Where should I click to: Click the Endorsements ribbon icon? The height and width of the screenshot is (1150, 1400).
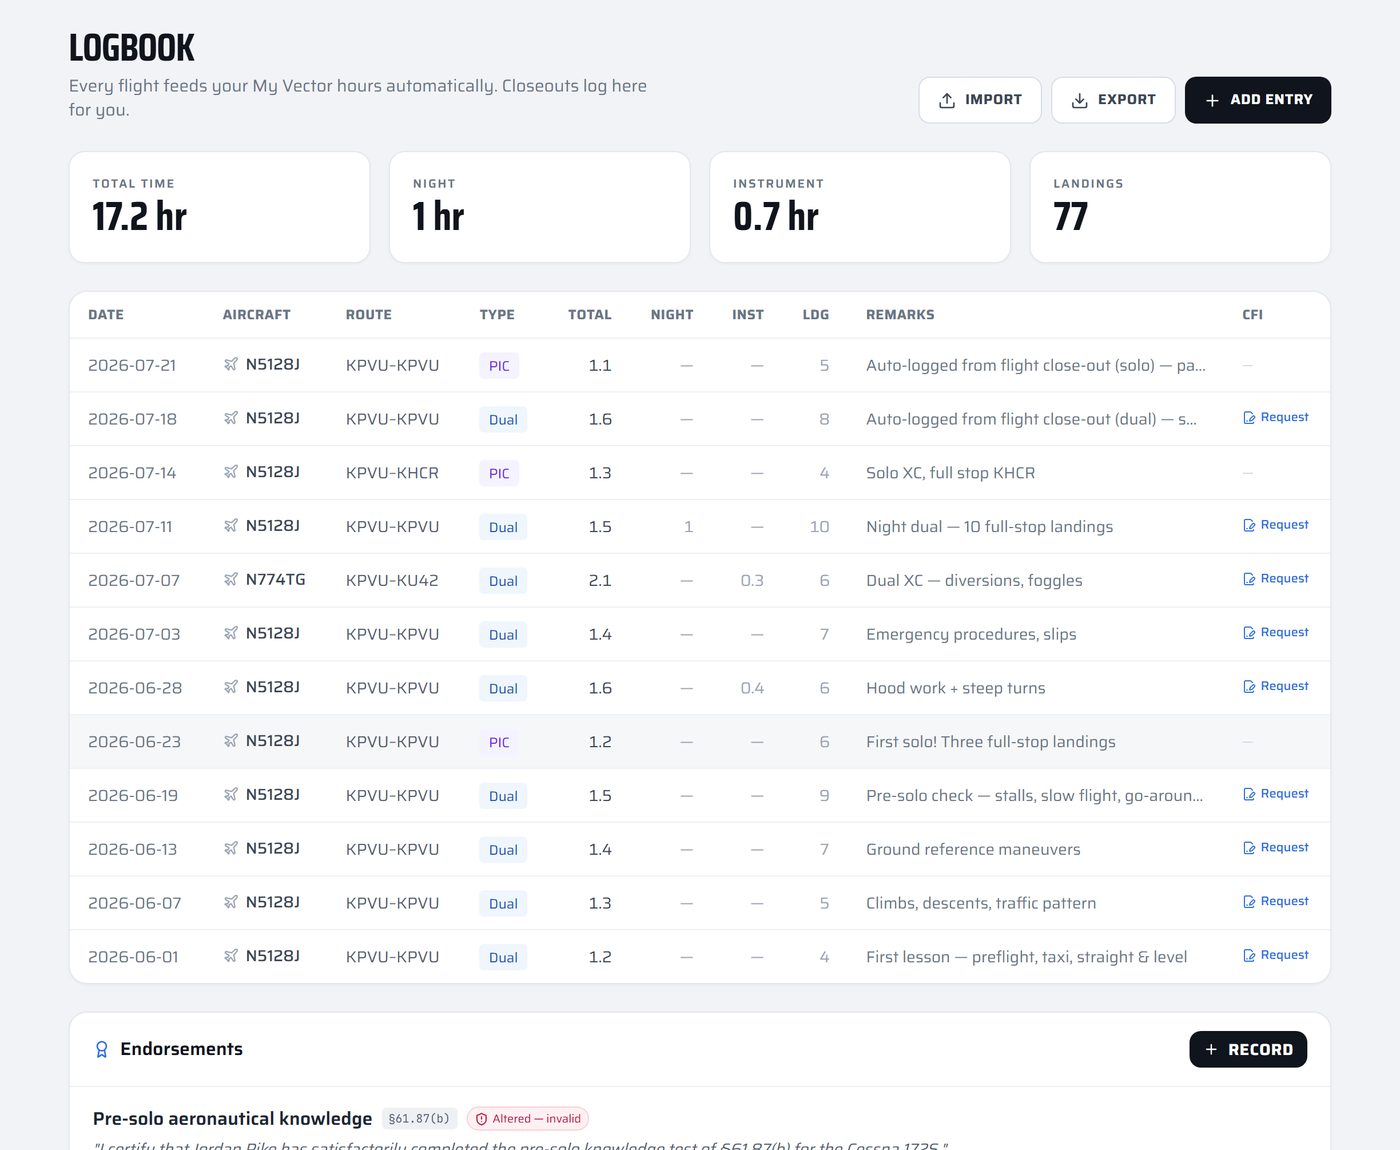(101, 1049)
